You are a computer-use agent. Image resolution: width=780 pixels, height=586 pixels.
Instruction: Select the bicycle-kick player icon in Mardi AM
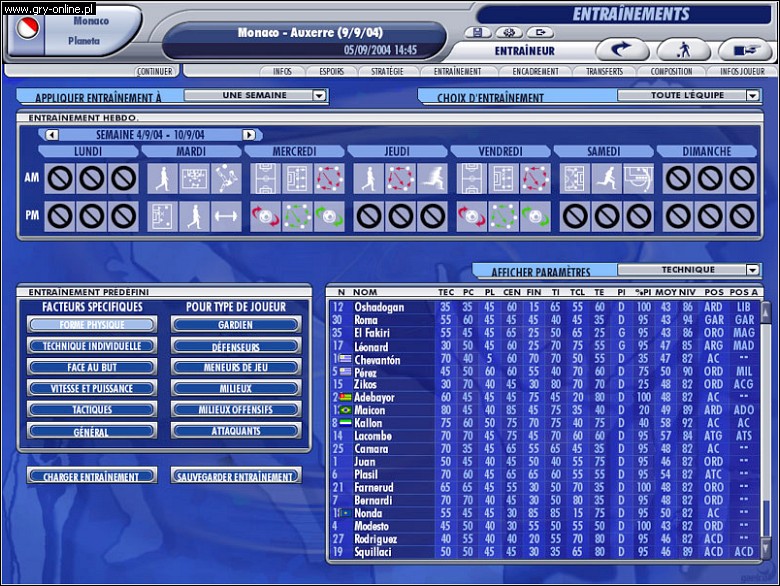(226, 179)
